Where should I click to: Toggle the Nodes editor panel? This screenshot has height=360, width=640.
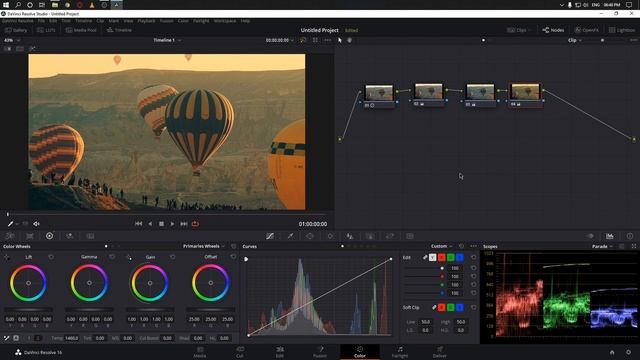553,30
